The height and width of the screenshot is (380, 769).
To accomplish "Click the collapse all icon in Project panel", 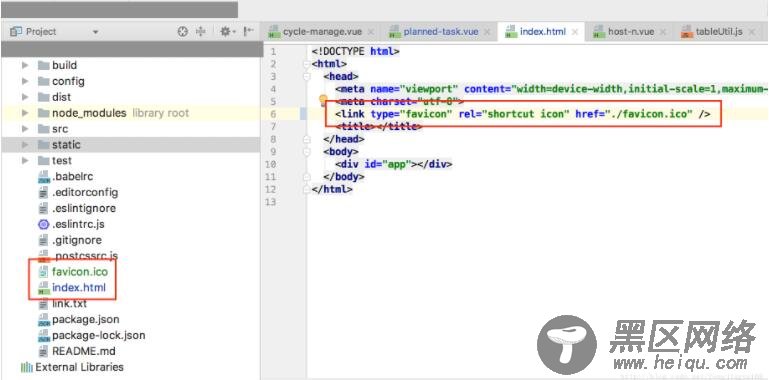I will point(201,32).
